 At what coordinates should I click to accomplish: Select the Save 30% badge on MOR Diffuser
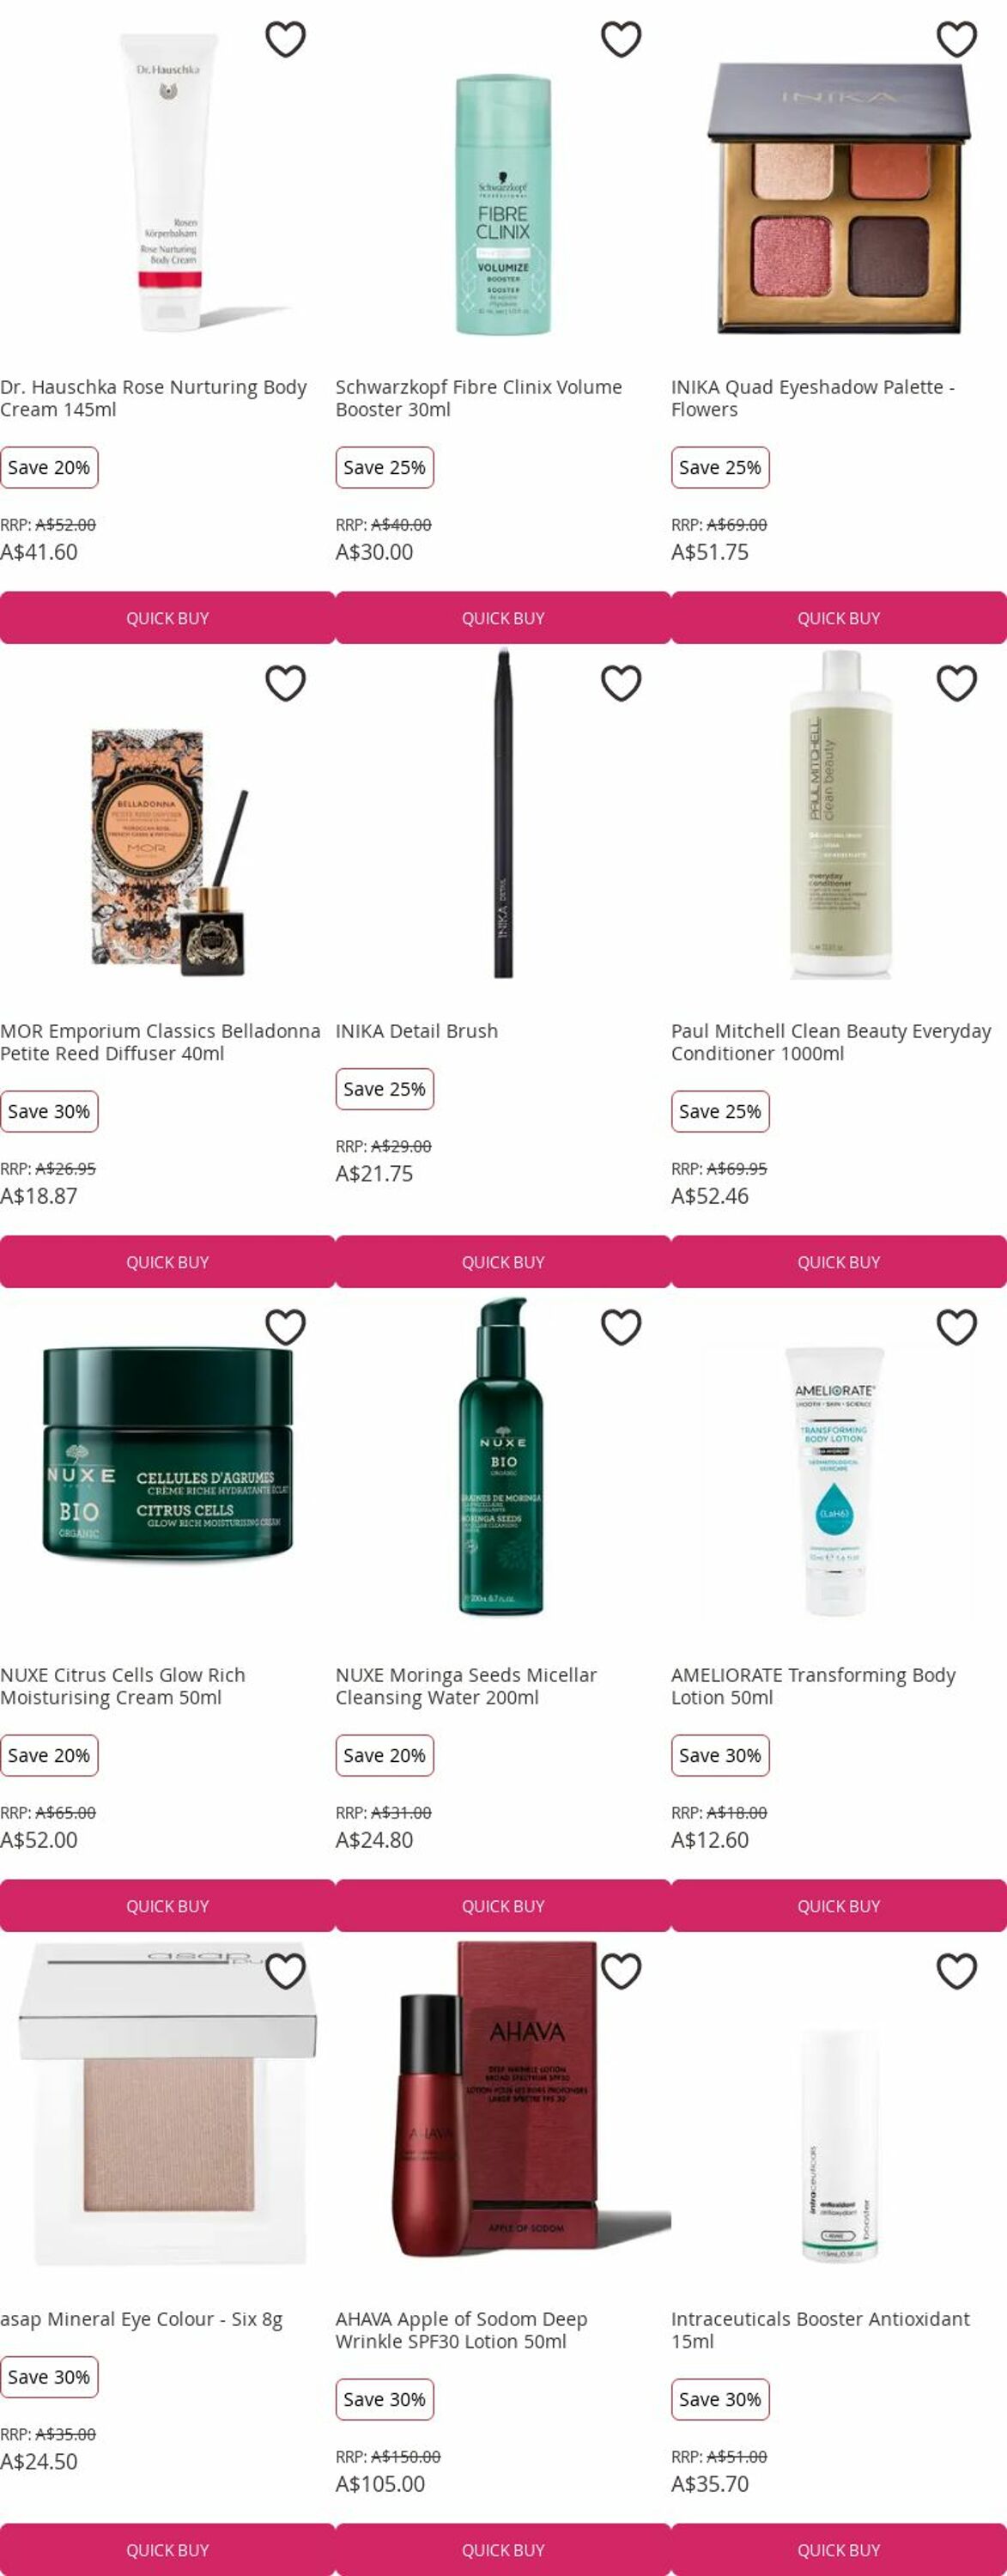[49, 1111]
